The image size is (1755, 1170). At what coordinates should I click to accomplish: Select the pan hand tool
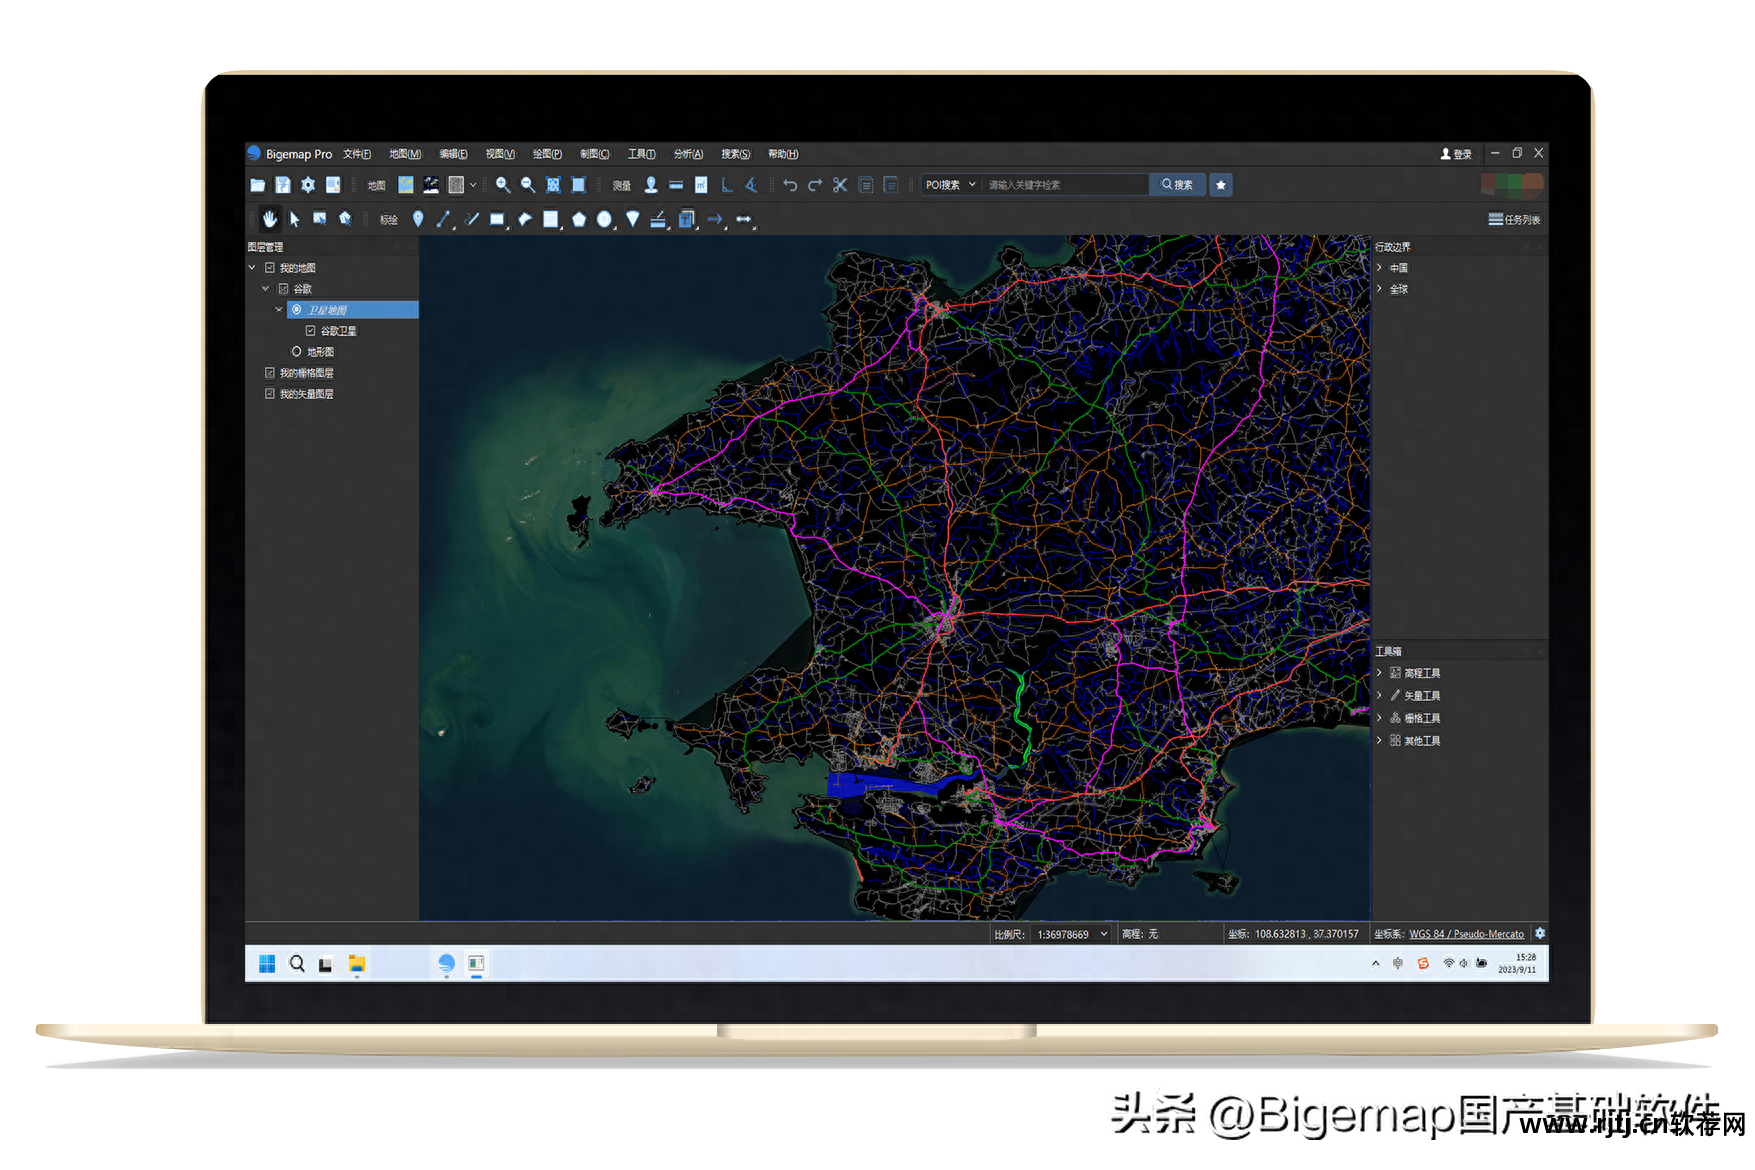pos(270,219)
